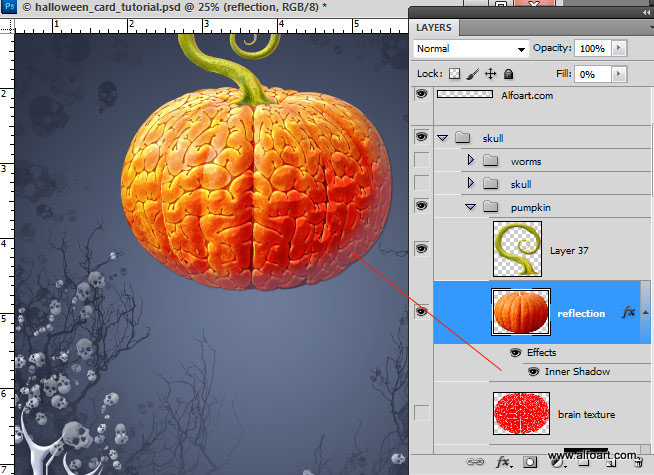Click the lock image pixels brush icon
This screenshot has width=654, height=475.
pos(472,74)
